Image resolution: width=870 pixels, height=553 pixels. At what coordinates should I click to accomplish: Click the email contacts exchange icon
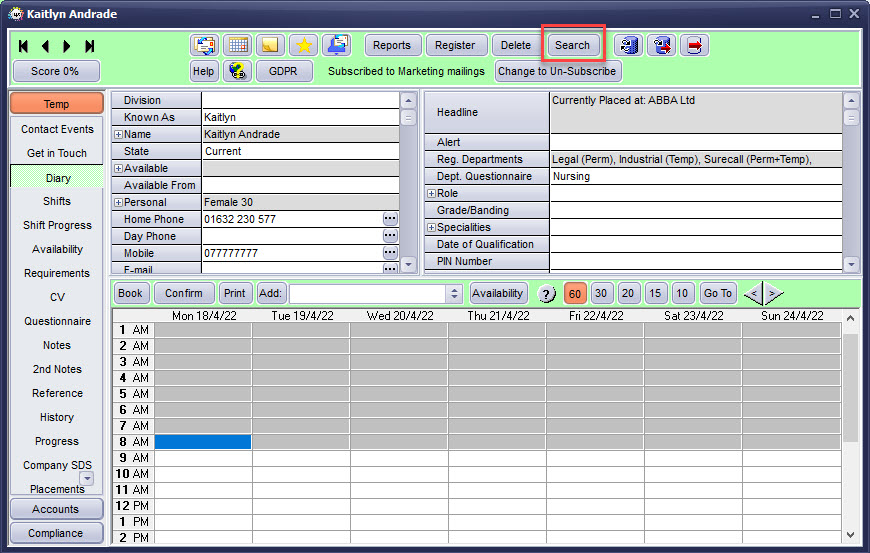click(x=205, y=45)
